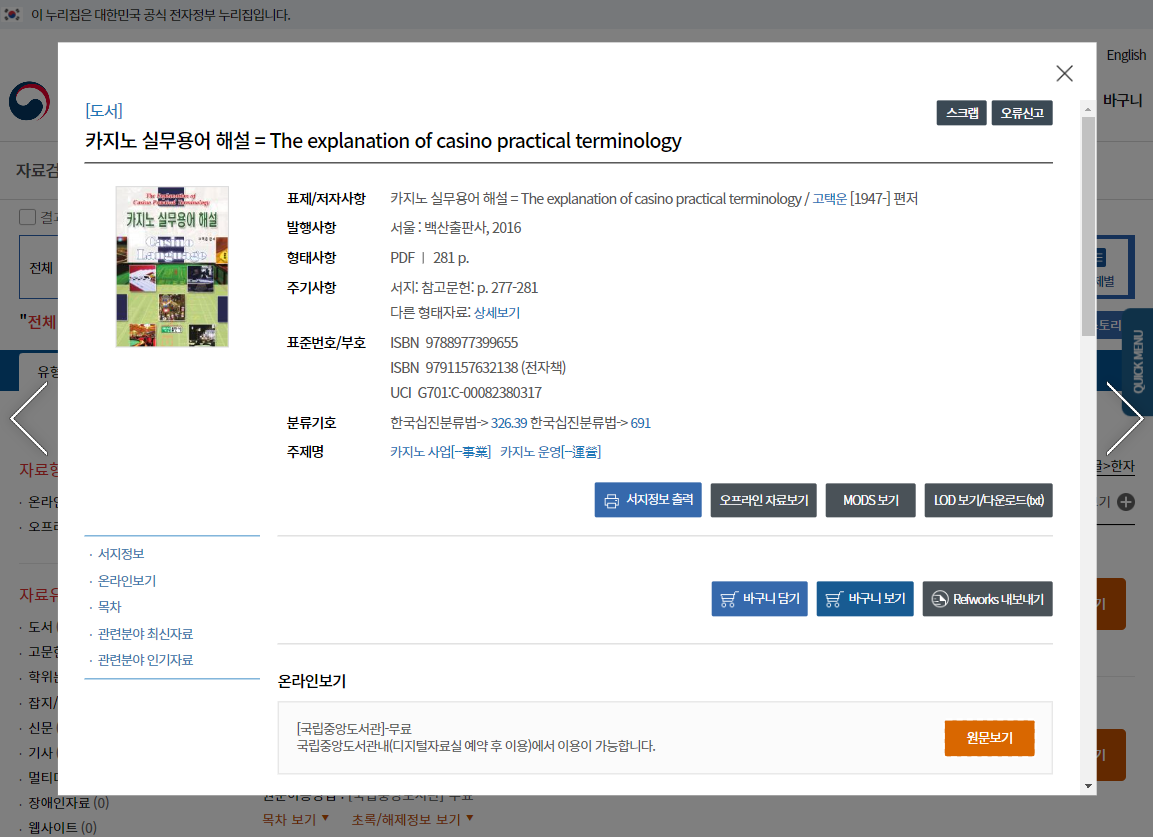1153x837 pixels.
Task: Click the printer icon for 서지정보 출력
Action: 612,500
